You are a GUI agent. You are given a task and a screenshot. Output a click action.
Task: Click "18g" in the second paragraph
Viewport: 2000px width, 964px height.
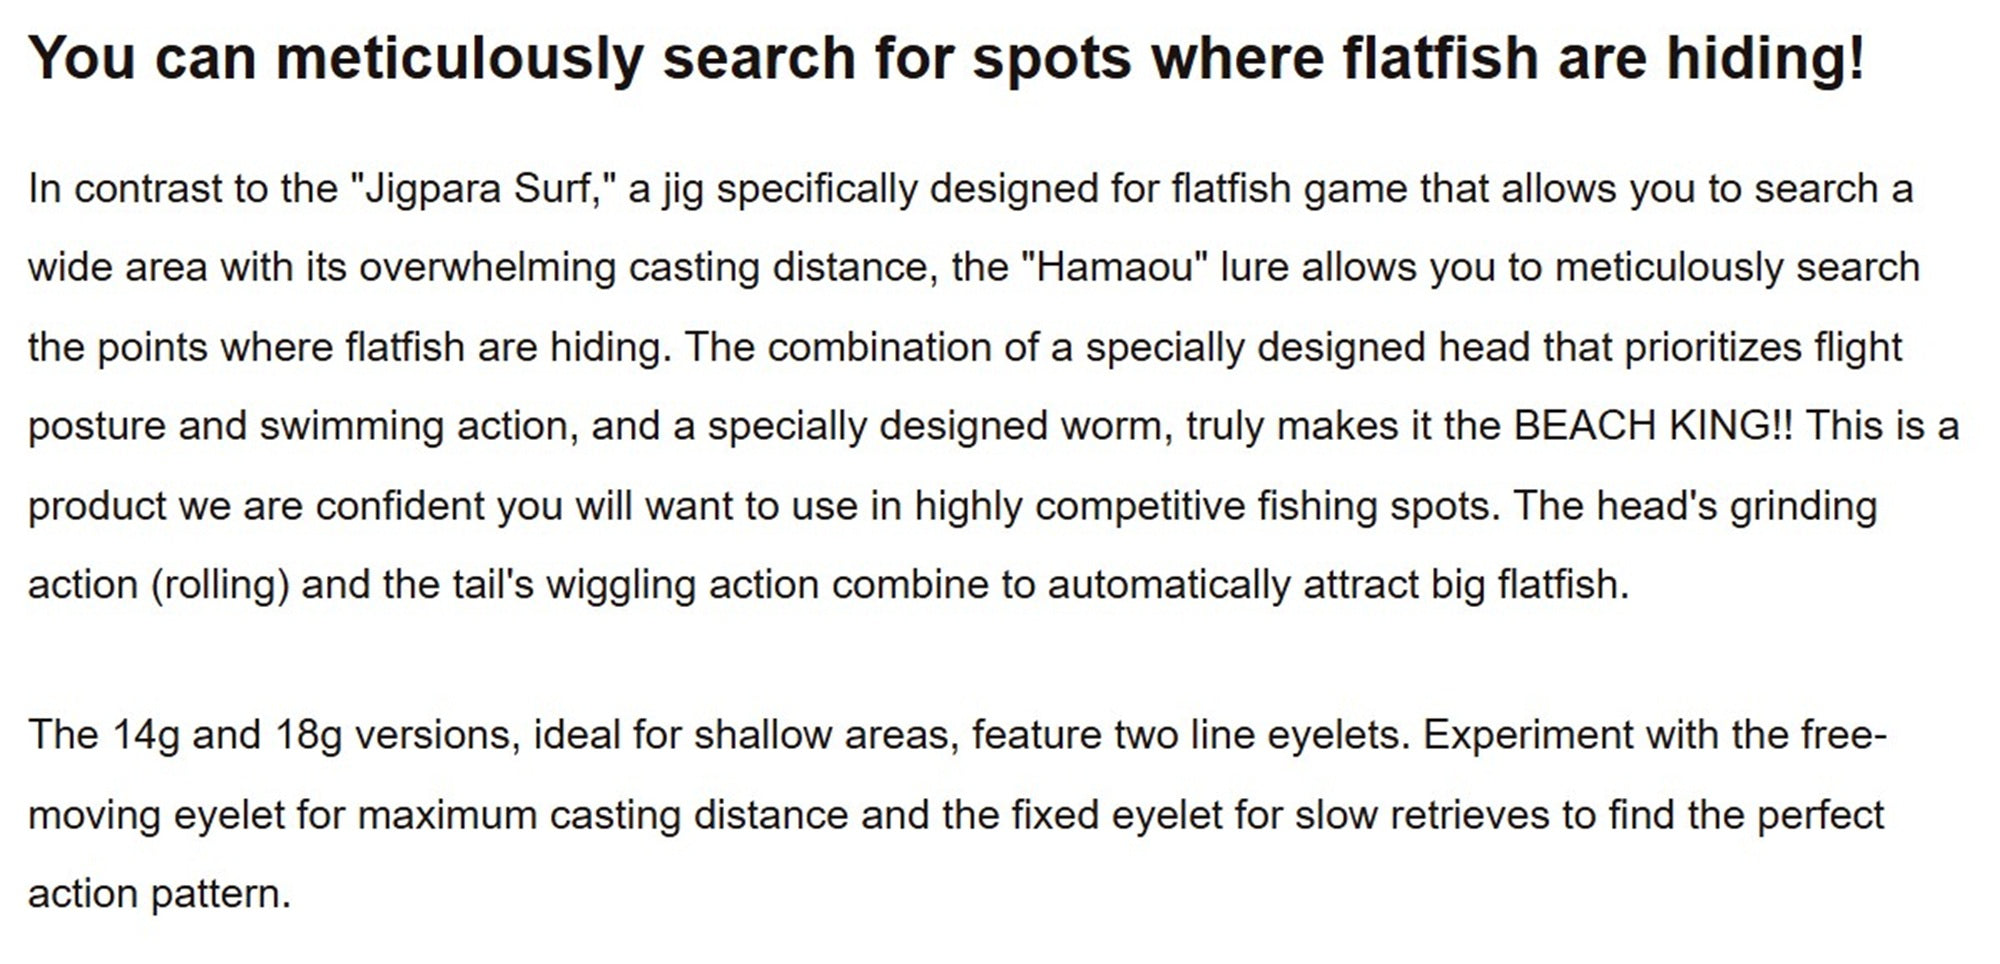coord(308,735)
